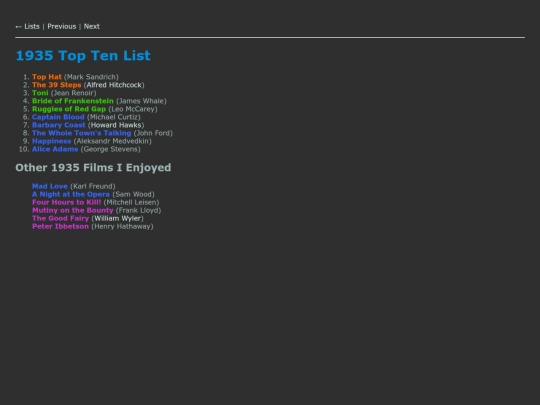This screenshot has width=540, height=405.
Task: Click the text (James Whale)
Action: click(141, 101)
